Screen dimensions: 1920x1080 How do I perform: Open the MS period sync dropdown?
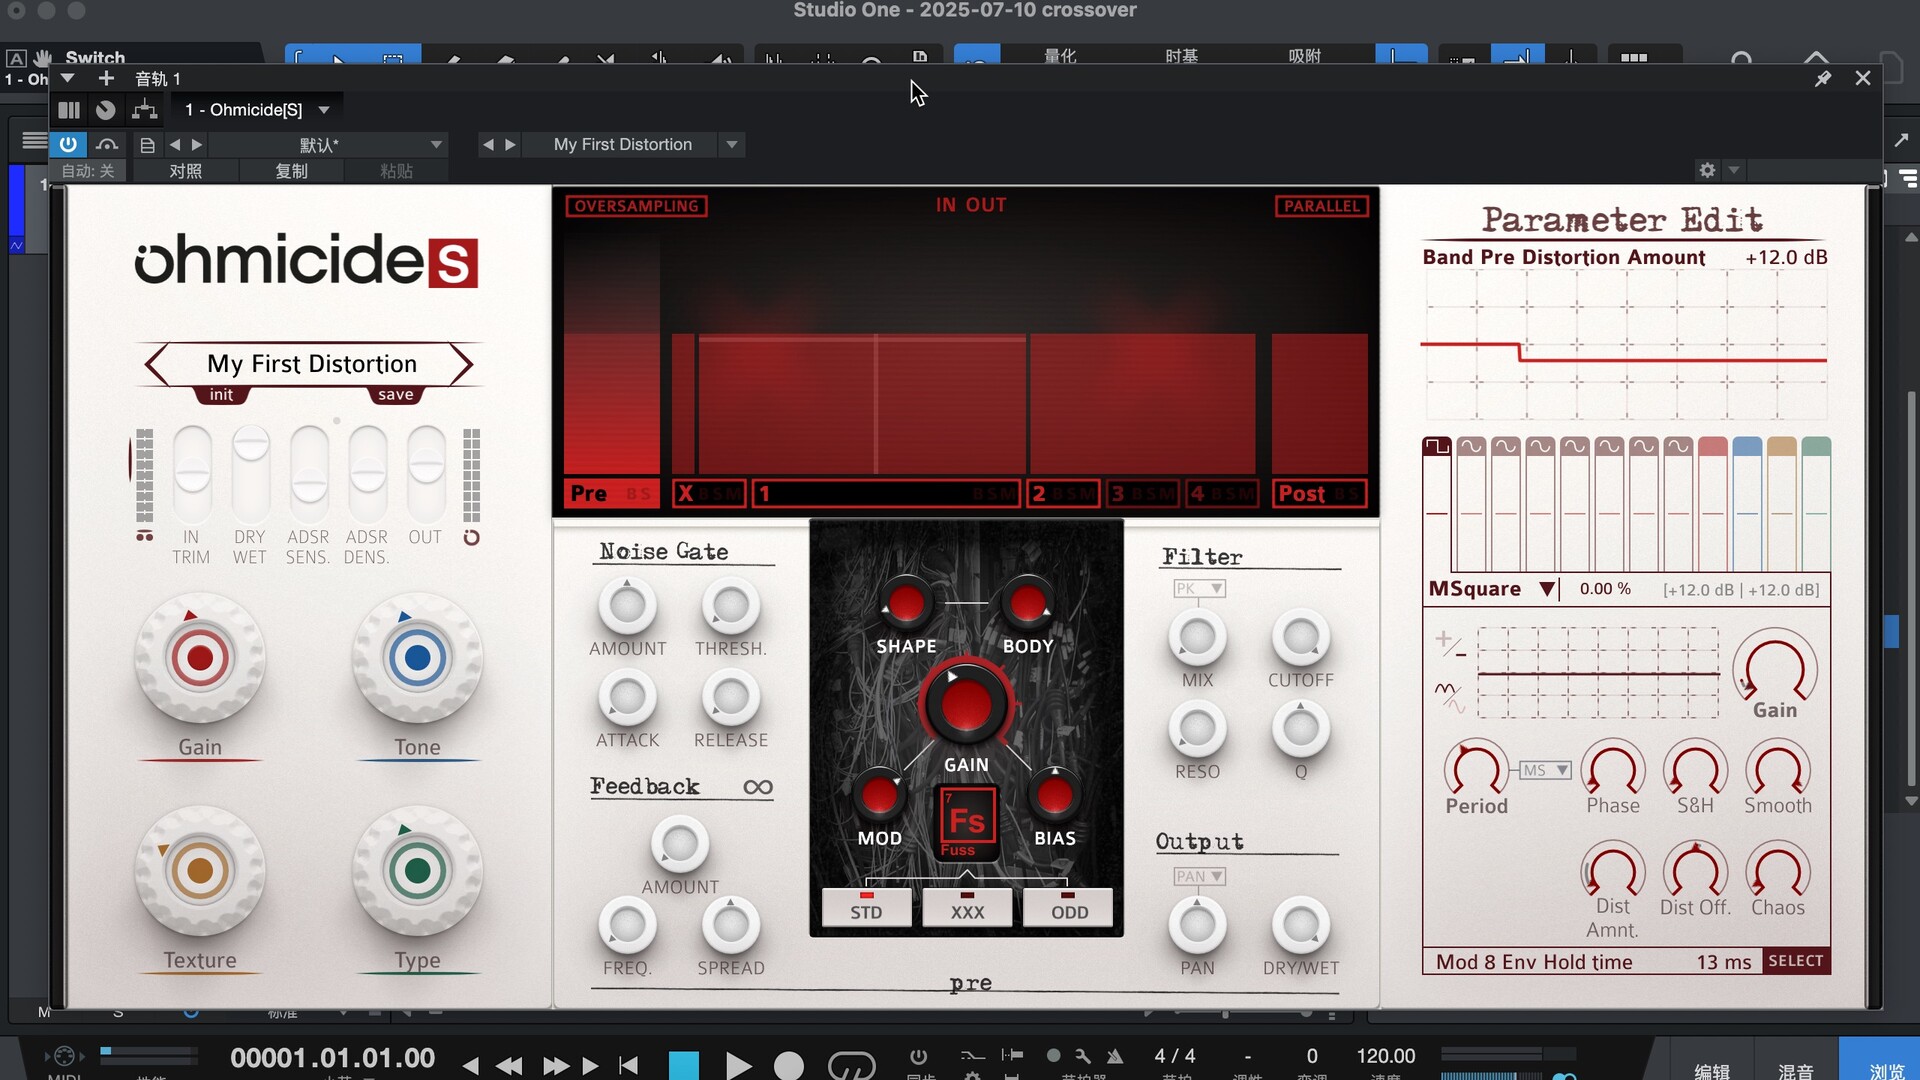[1546, 770]
